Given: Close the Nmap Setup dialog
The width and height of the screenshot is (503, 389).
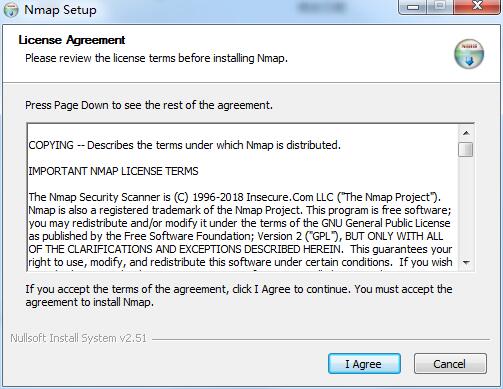Looking at the screenshot, I should [478, 6].
